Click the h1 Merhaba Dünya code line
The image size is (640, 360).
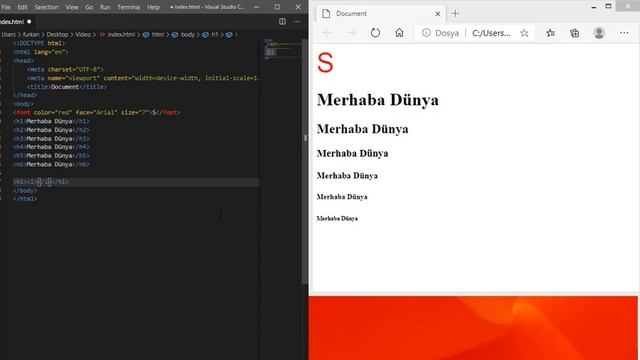click(51, 121)
